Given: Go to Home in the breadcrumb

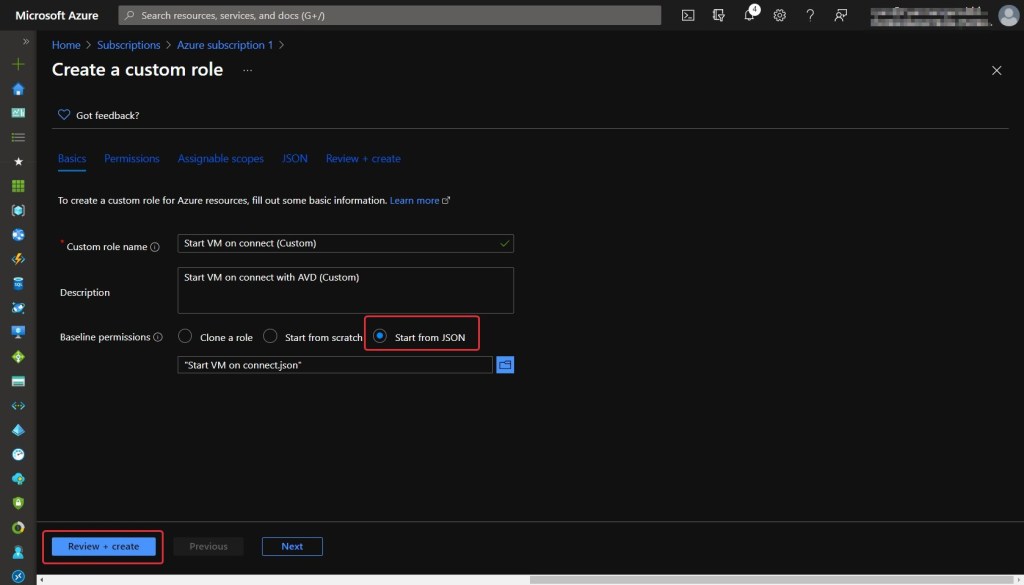Looking at the screenshot, I should pyautogui.click(x=66, y=45).
